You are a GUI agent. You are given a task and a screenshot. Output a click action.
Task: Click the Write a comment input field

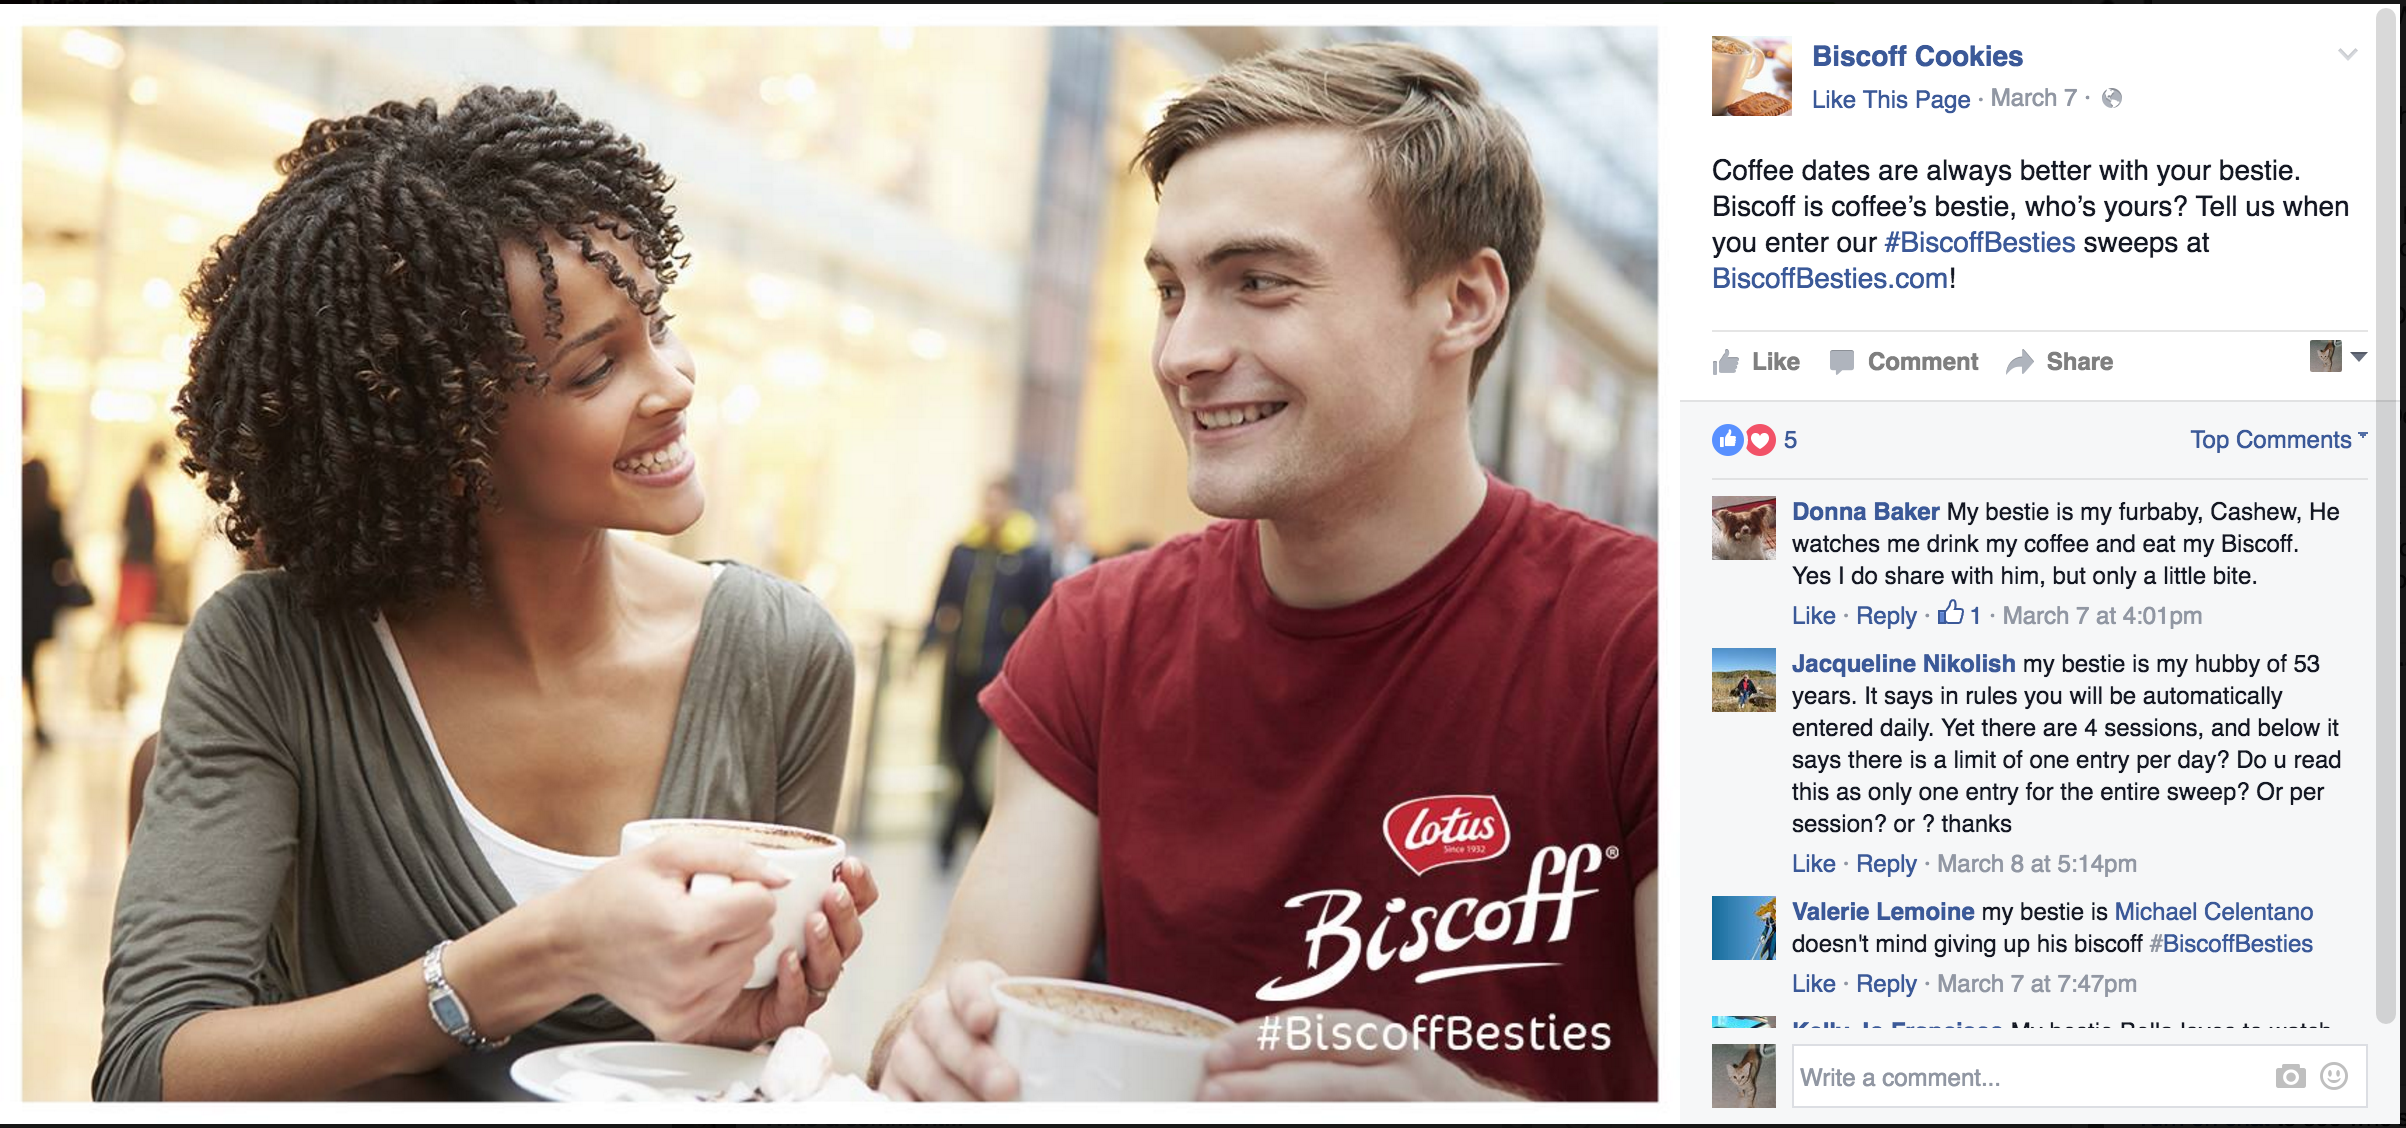pyautogui.click(x=2079, y=1076)
